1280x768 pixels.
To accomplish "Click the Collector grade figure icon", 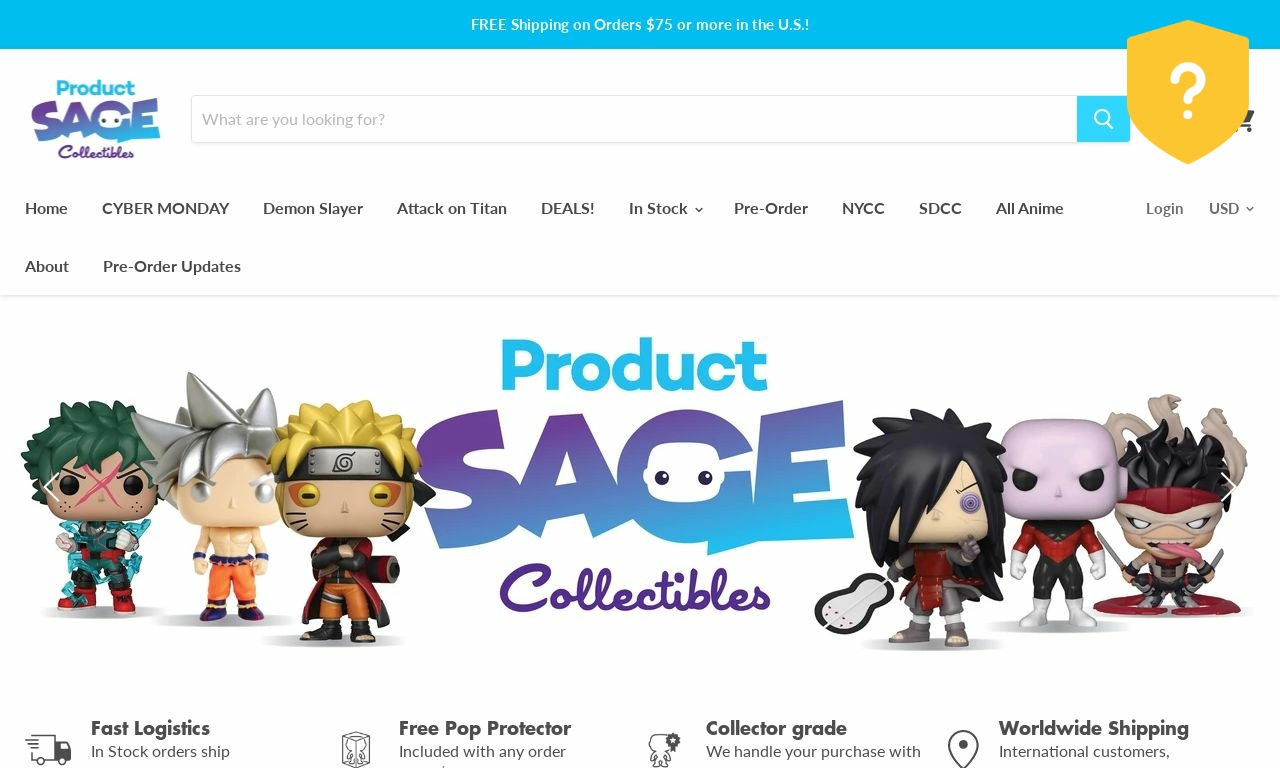I will (x=664, y=749).
